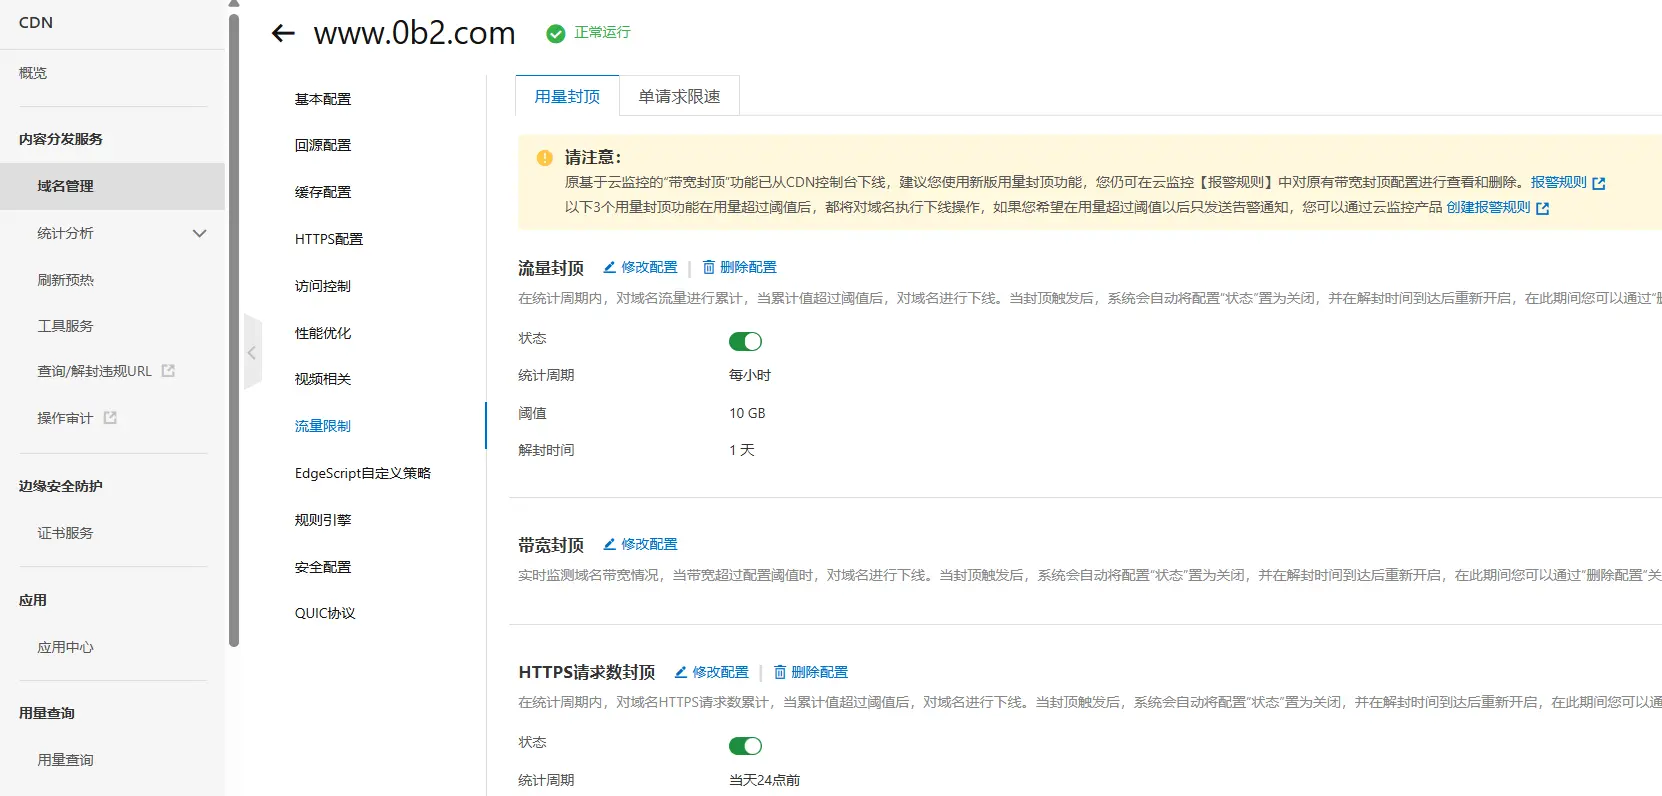Click the 10 GB threshold value
Viewport: 1662px width, 796px height.
pyautogui.click(x=747, y=413)
